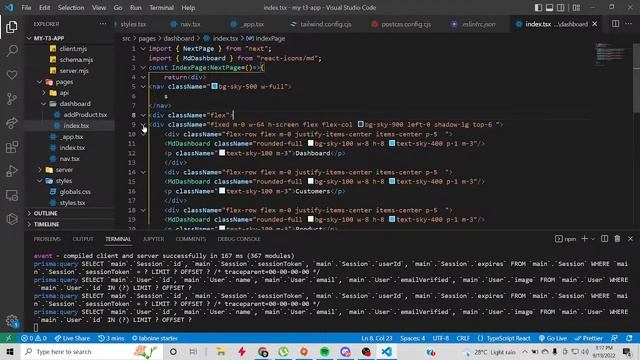Image resolution: width=640 pixels, height=360 pixels.
Task: Open the File menu
Action: pos(26,7)
